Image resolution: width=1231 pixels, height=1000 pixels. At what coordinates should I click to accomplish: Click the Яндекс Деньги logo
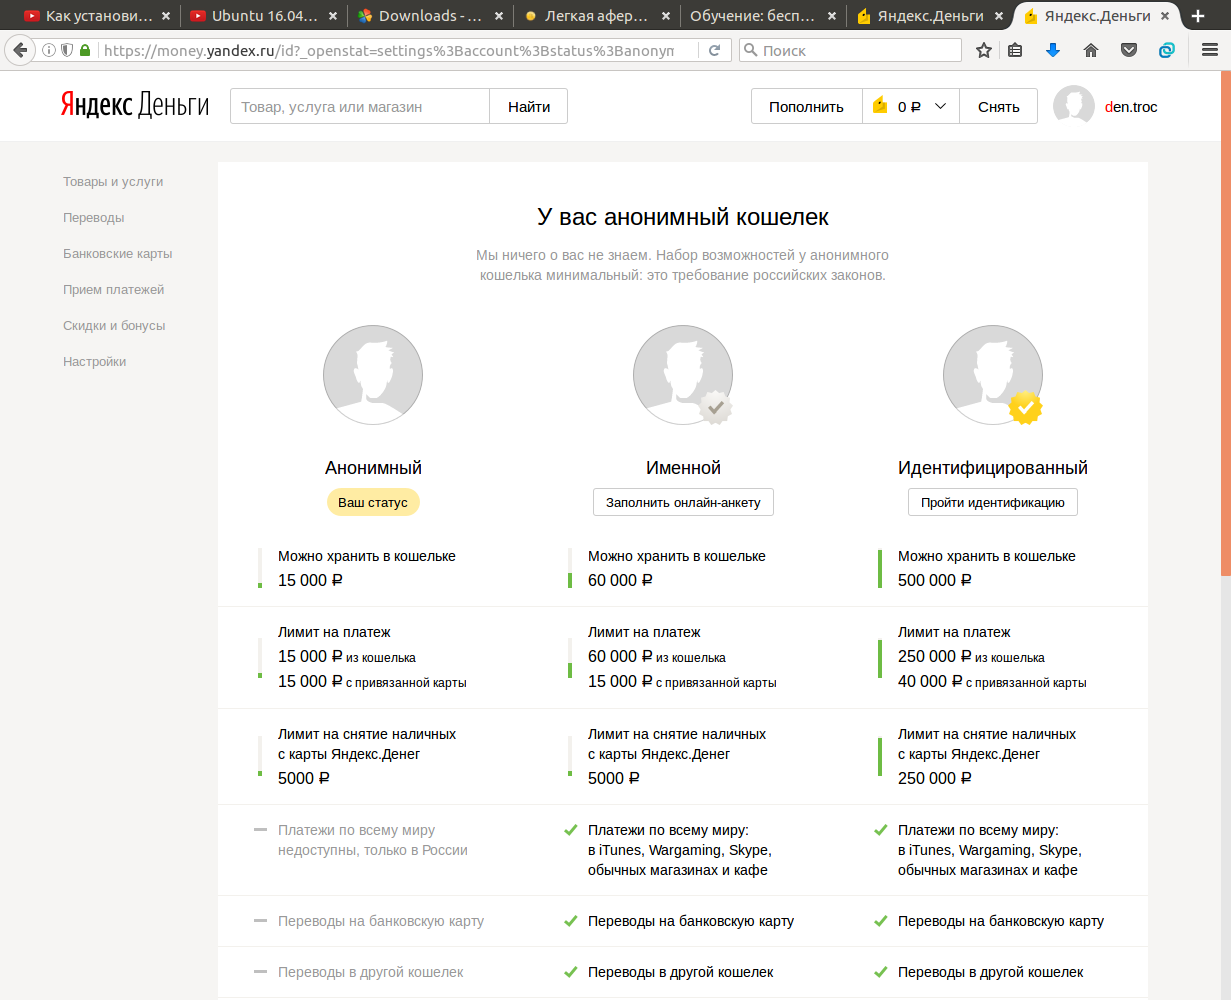tap(135, 105)
